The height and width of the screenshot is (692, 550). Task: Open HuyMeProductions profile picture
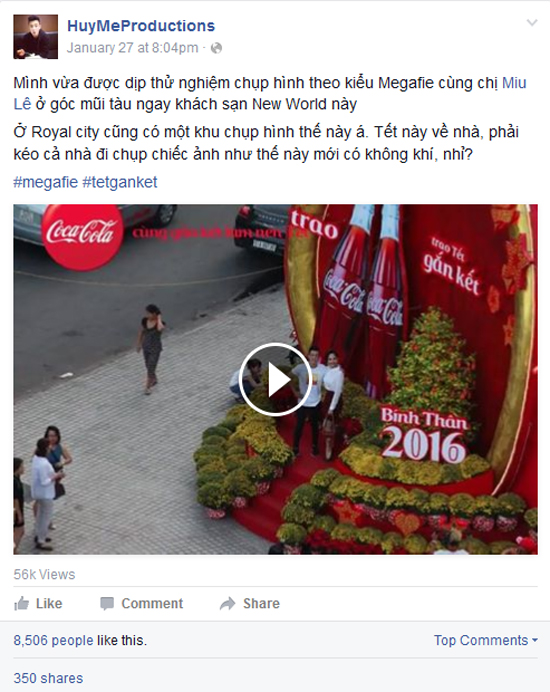point(35,37)
